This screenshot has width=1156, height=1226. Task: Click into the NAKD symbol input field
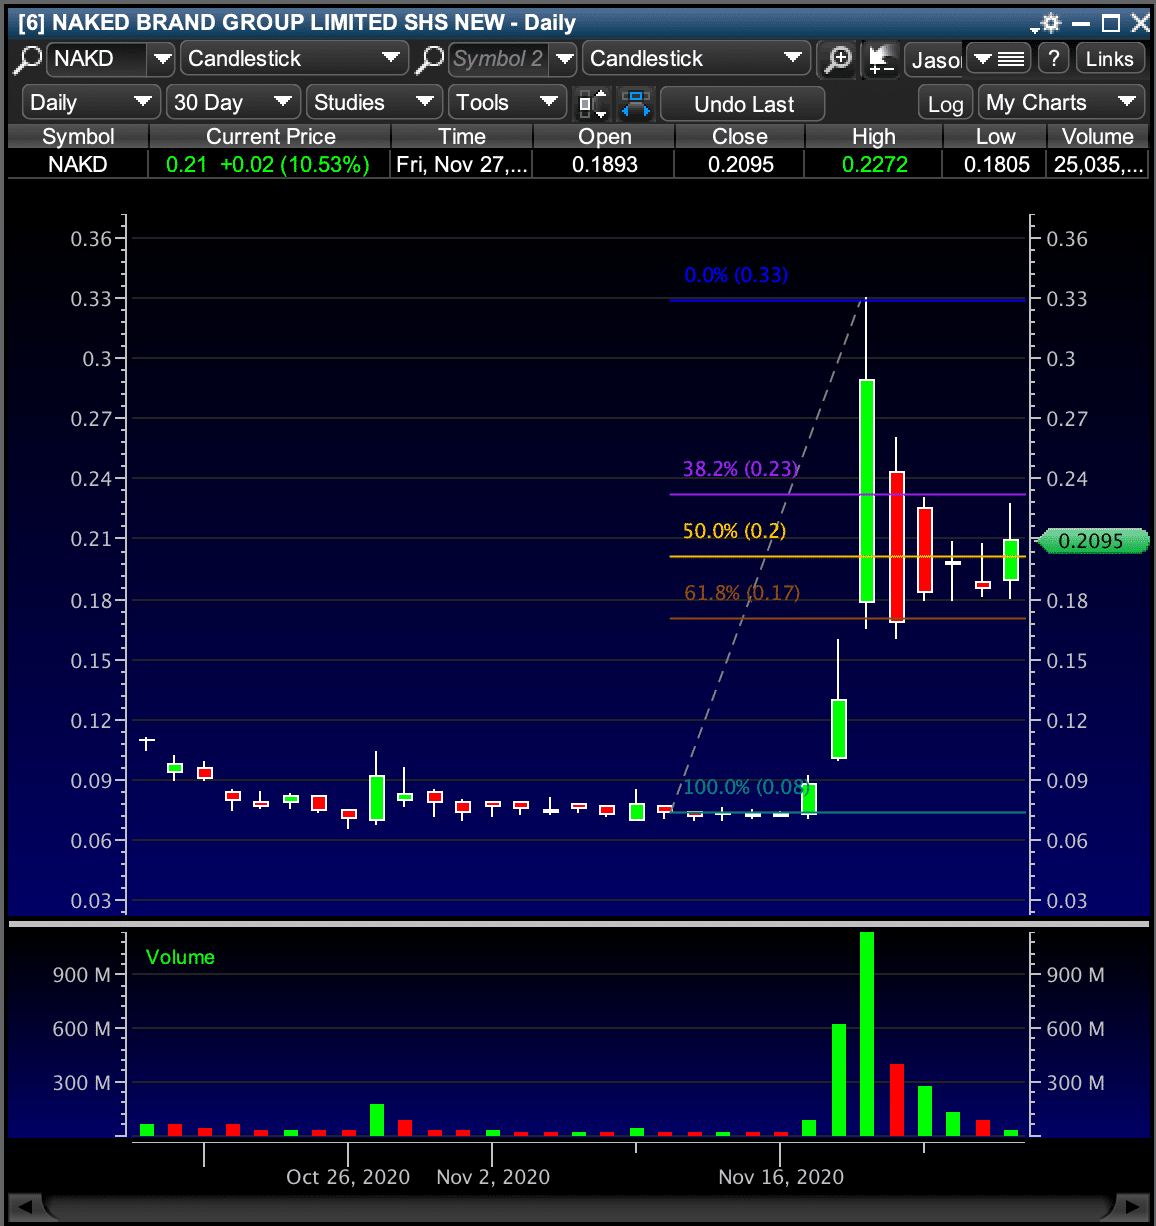point(98,59)
